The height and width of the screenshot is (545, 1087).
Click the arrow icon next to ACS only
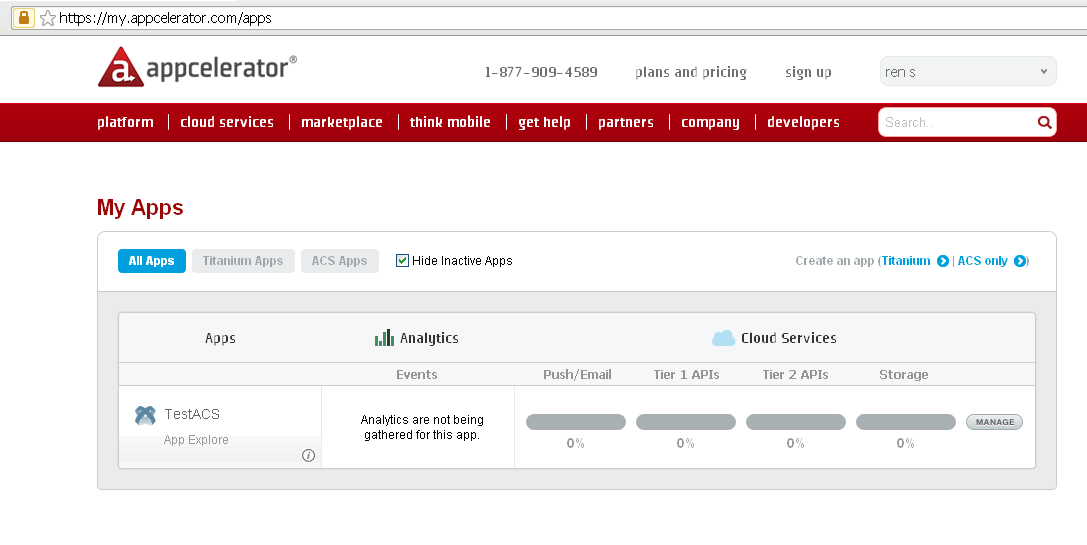click(x=1019, y=261)
